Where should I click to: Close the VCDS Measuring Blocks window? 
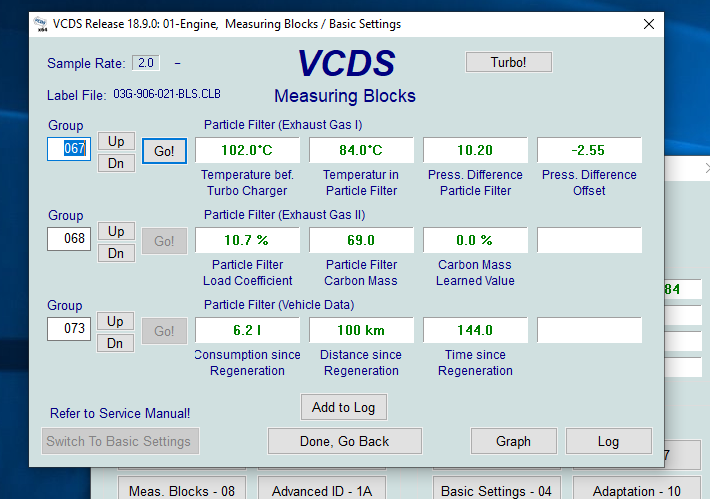[649, 24]
